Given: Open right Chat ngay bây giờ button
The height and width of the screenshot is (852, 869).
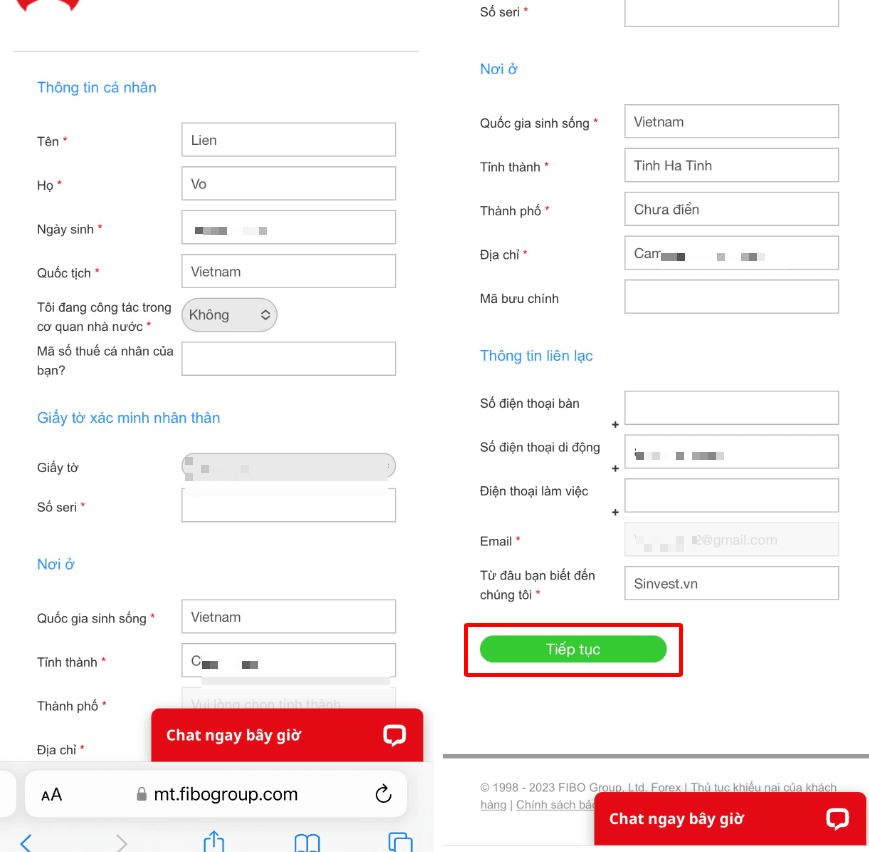Looking at the screenshot, I should pyautogui.click(x=730, y=818).
